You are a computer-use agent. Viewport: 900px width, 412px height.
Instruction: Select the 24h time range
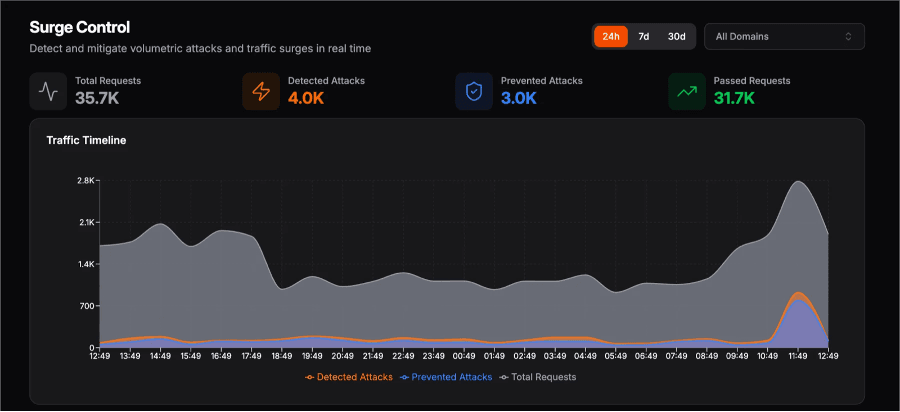point(611,37)
